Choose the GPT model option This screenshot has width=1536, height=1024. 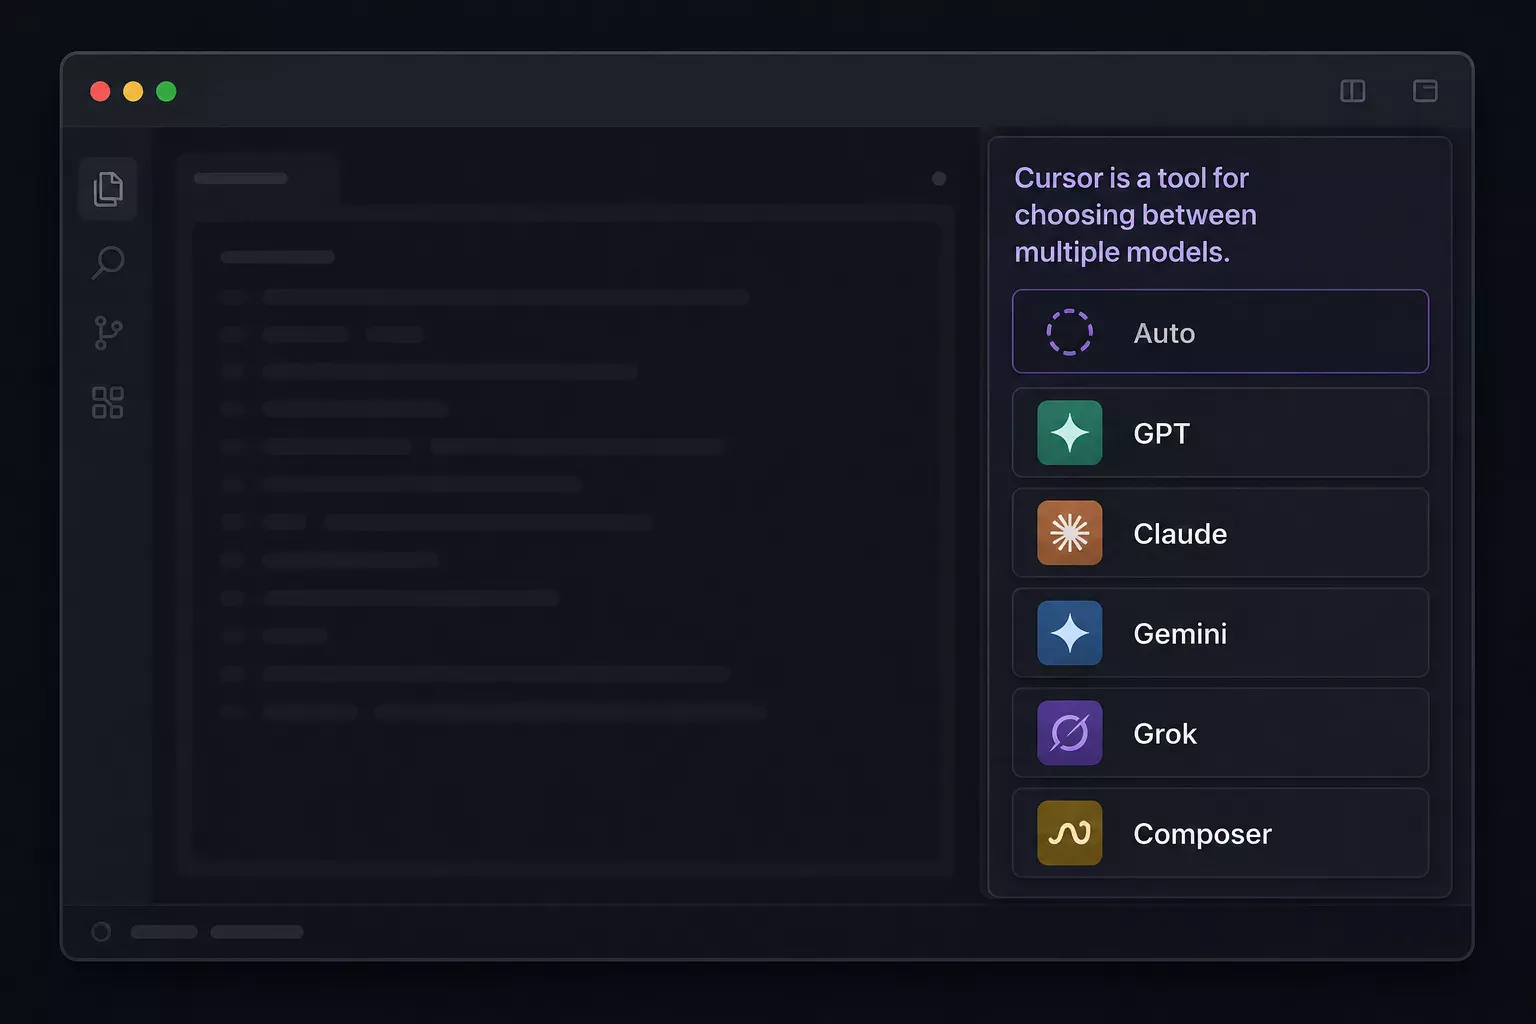1220,433
